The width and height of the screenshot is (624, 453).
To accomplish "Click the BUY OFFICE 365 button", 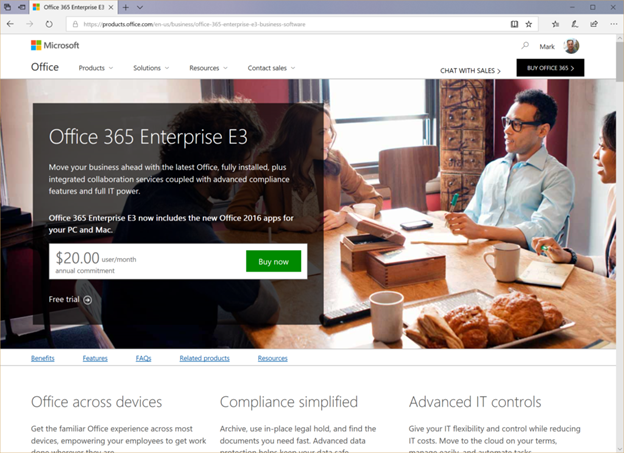I will point(550,68).
